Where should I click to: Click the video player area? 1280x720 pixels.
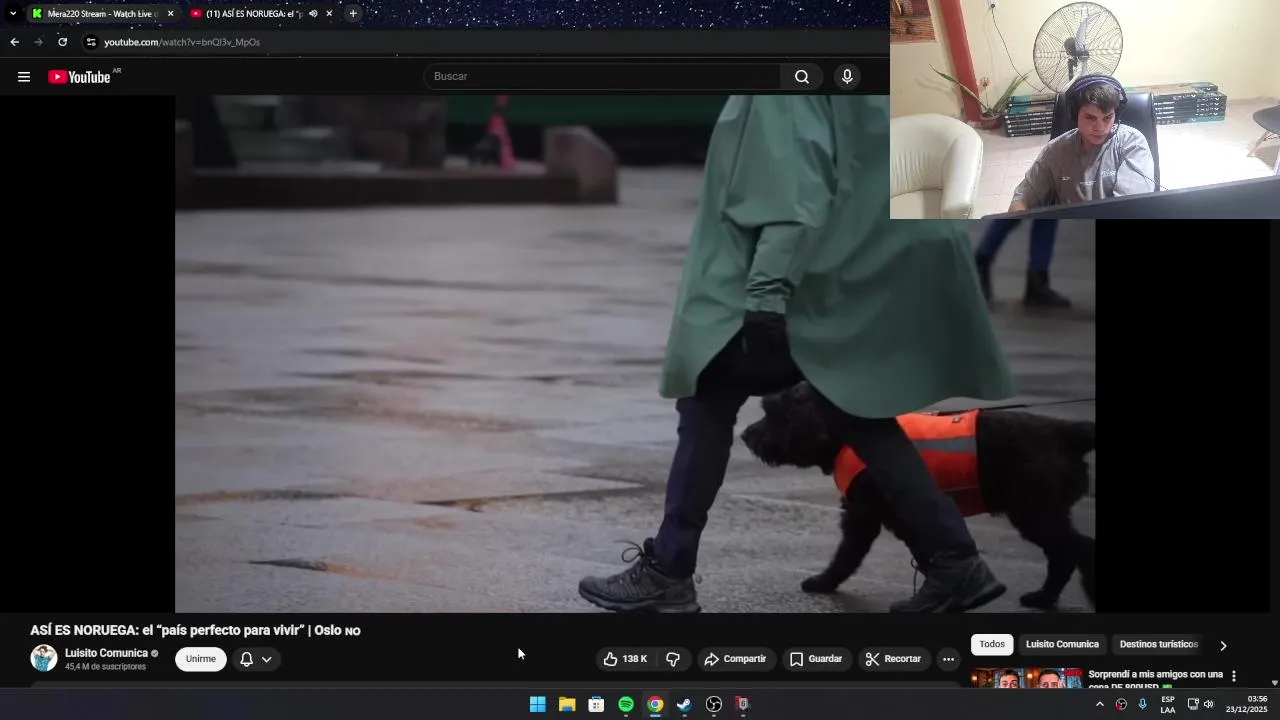point(635,354)
